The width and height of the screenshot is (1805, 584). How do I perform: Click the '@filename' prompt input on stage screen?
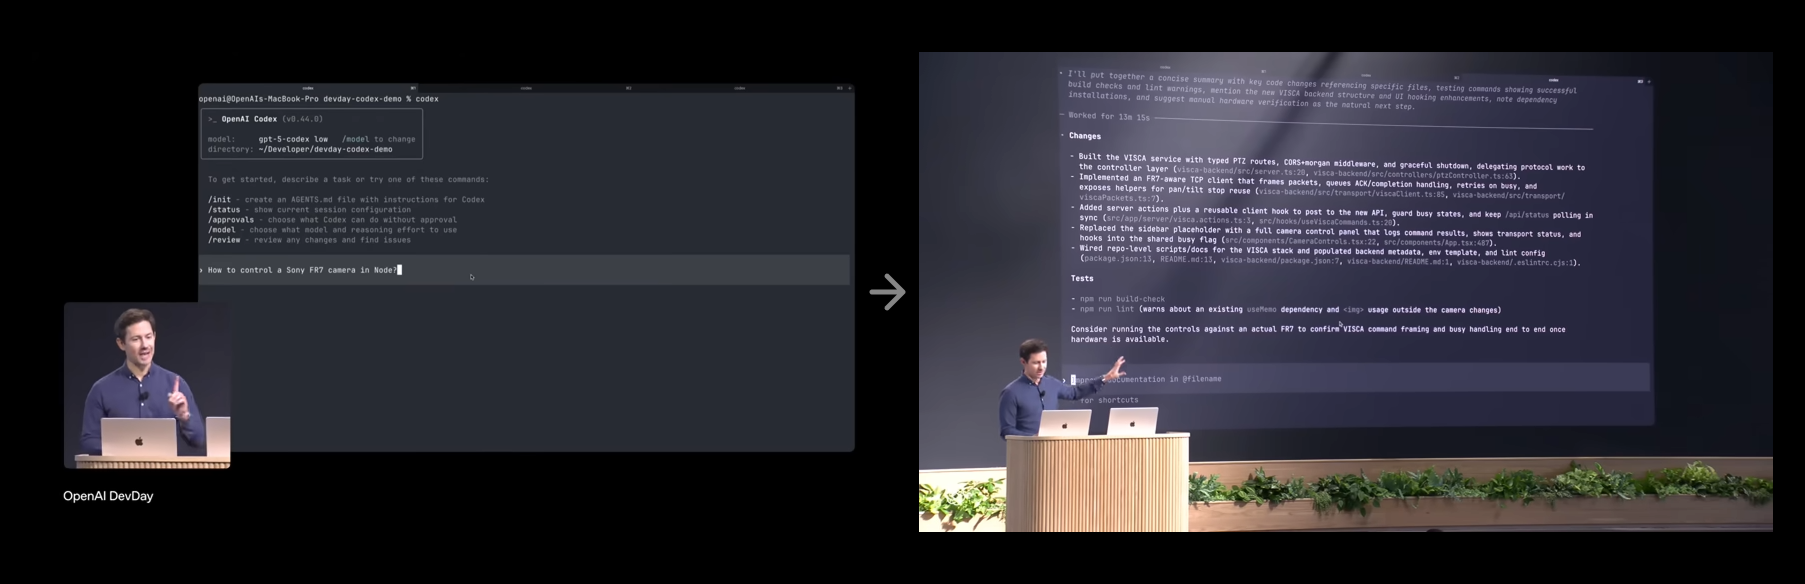[x=1356, y=379]
